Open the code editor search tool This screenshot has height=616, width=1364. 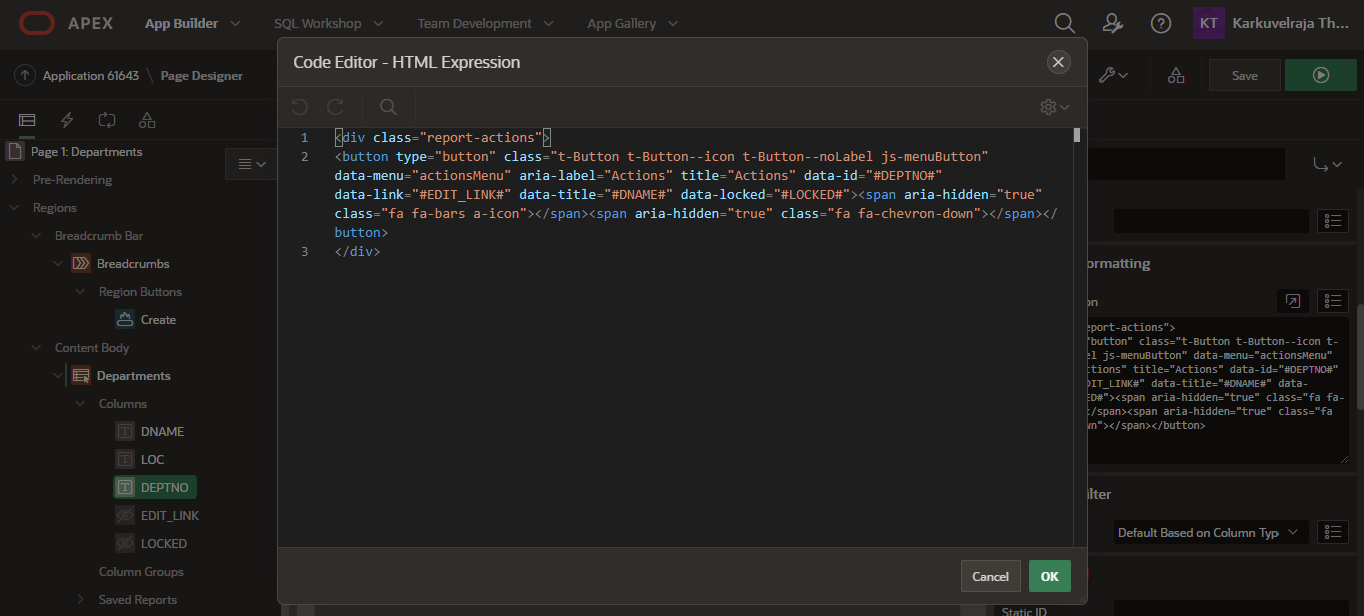(387, 107)
